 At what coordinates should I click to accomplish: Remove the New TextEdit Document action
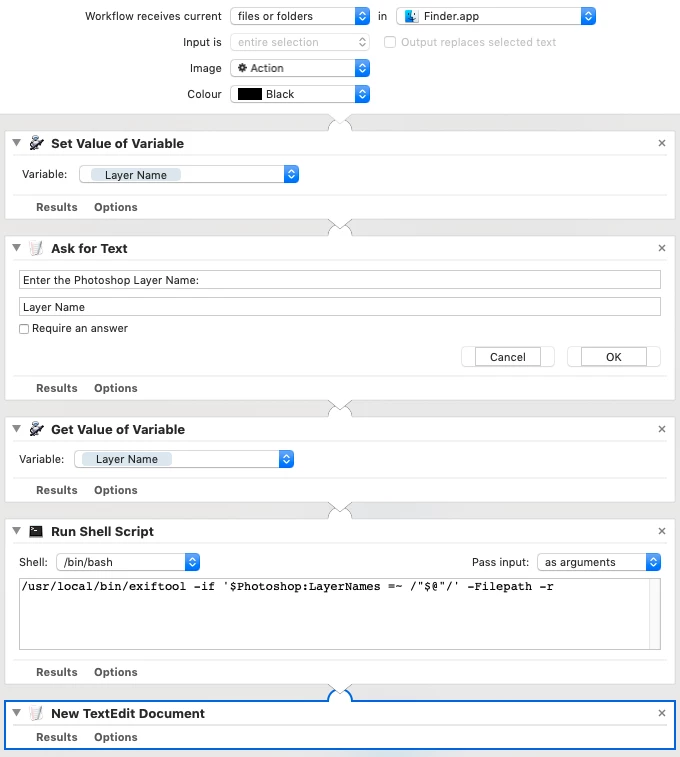click(662, 713)
